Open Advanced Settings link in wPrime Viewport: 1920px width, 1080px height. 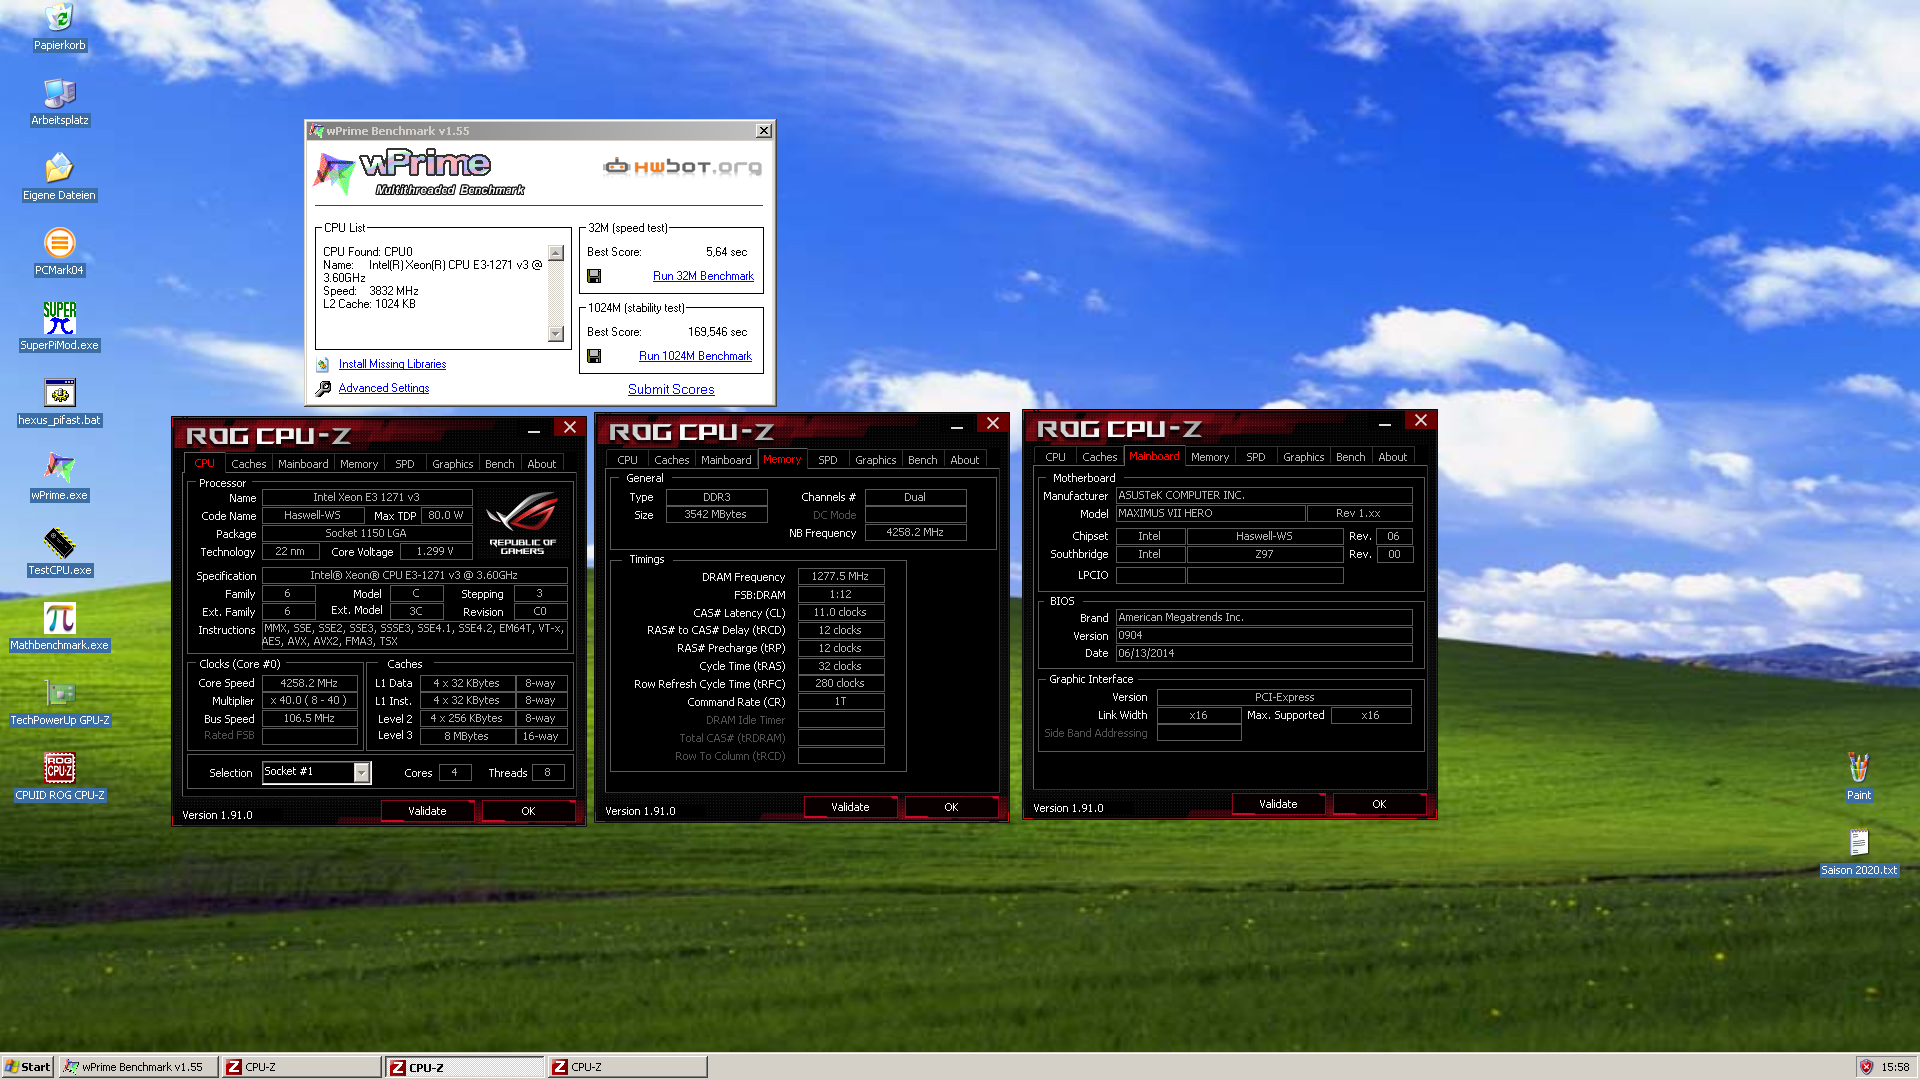click(384, 388)
